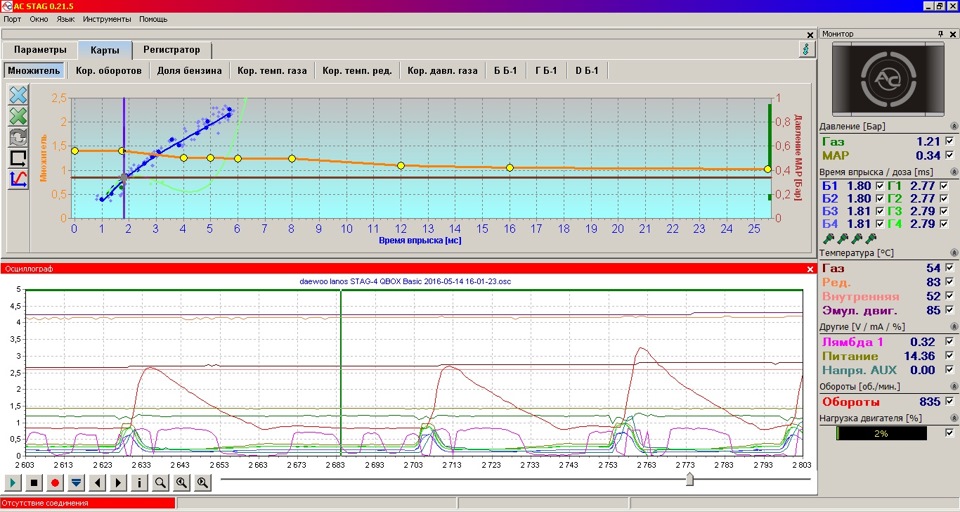The image size is (960, 512).
Task: Toggle the Газ pressure checkbox
Action: point(950,141)
